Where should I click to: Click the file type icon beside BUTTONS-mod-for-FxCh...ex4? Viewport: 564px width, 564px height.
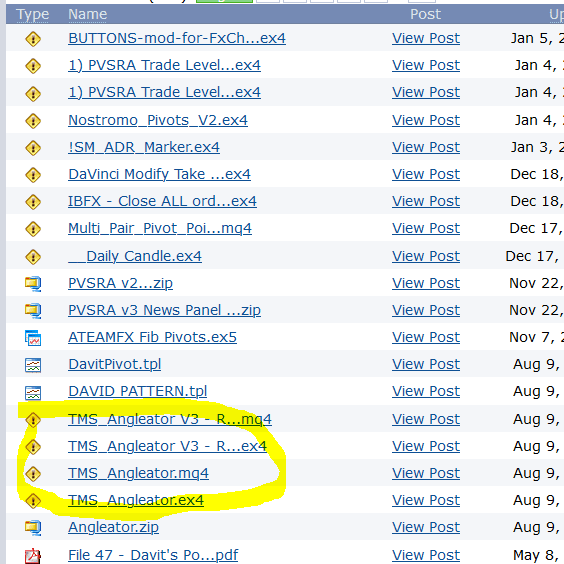click(x=33, y=39)
